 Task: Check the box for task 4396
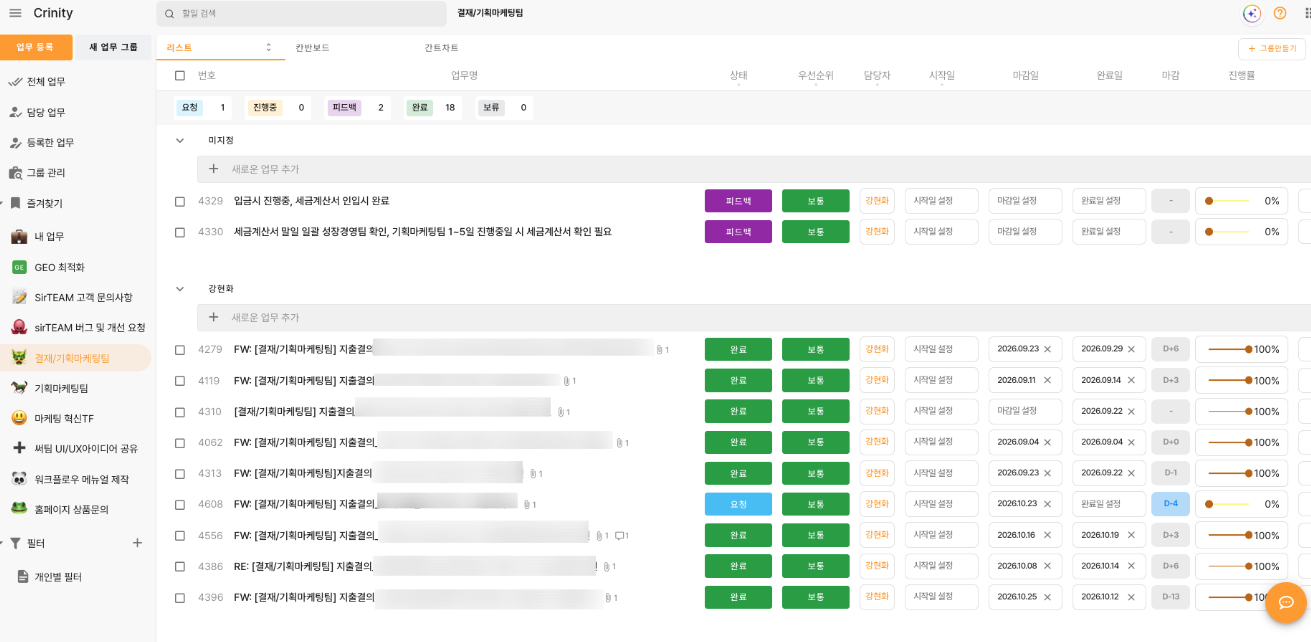[180, 598]
